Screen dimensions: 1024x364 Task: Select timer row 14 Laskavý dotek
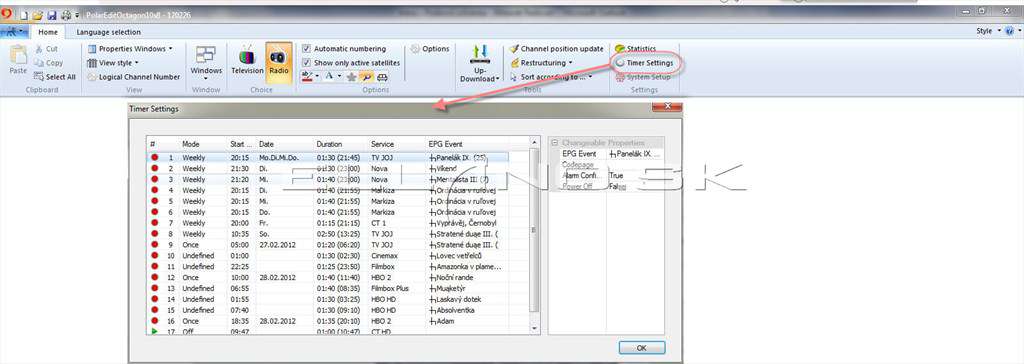coord(328,299)
